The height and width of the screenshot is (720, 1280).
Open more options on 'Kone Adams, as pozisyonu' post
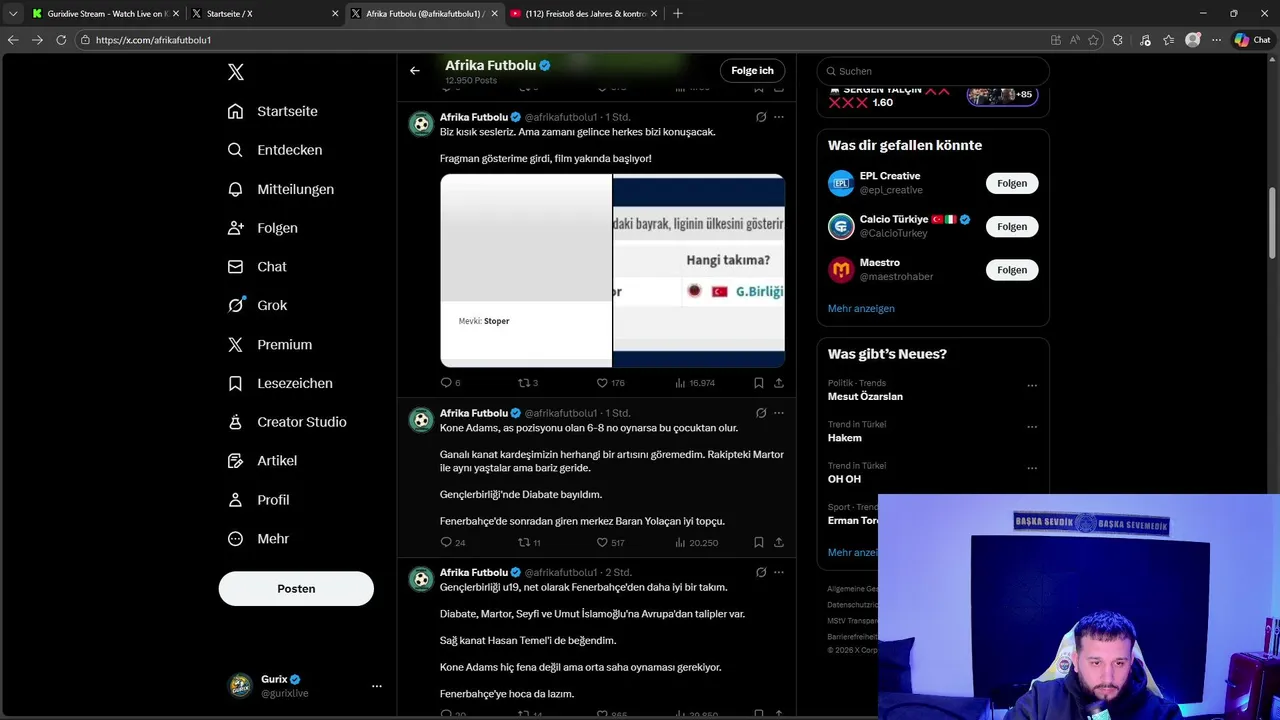[x=779, y=413]
